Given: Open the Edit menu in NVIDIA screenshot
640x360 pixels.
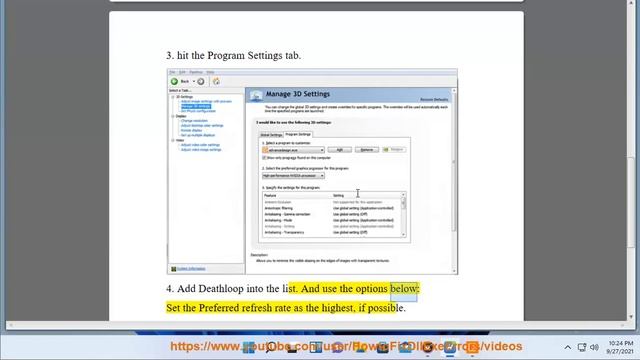Looking at the screenshot, I should (182, 72).
